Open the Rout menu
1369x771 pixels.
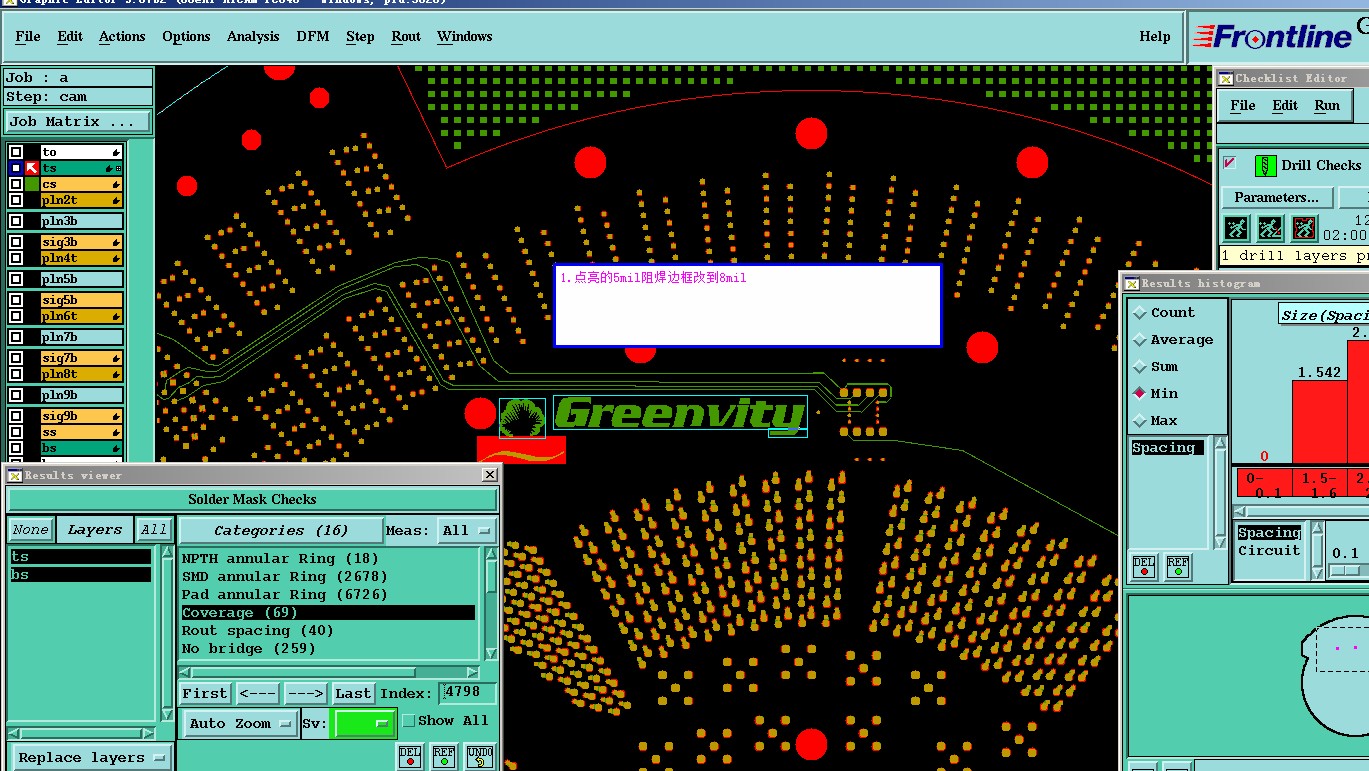click(406, 36)
